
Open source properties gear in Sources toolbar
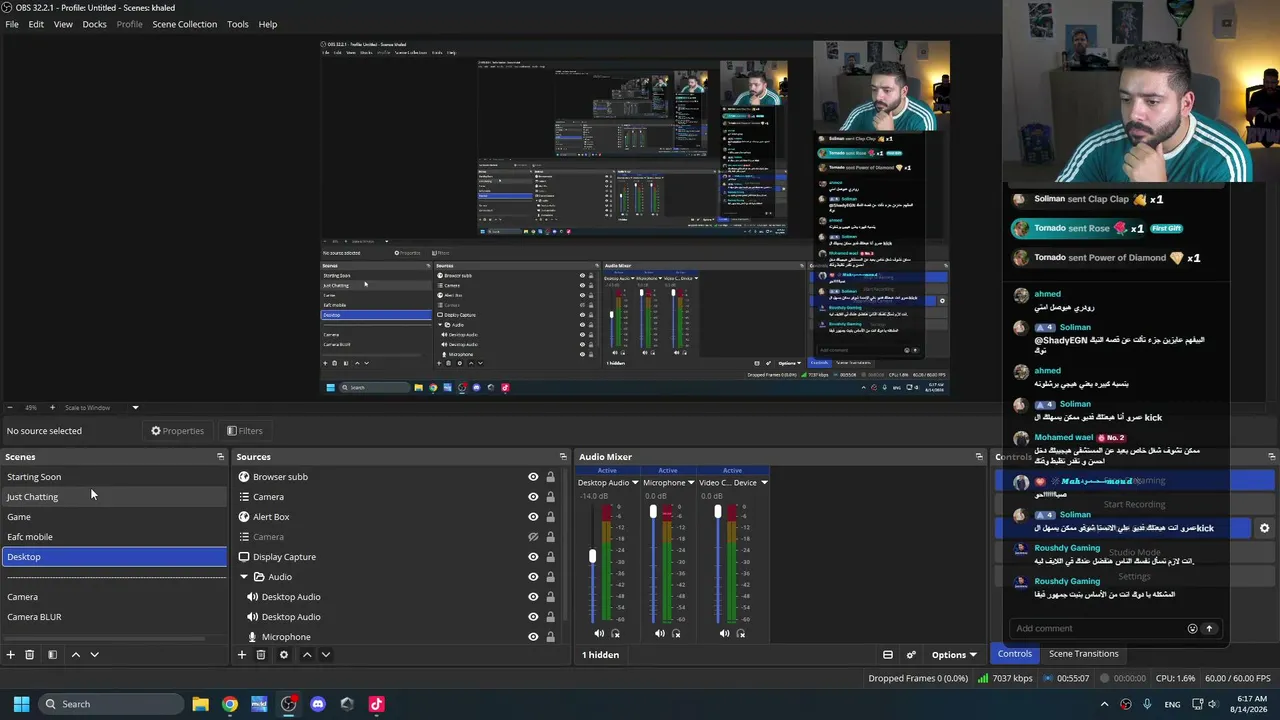[284, 655]
